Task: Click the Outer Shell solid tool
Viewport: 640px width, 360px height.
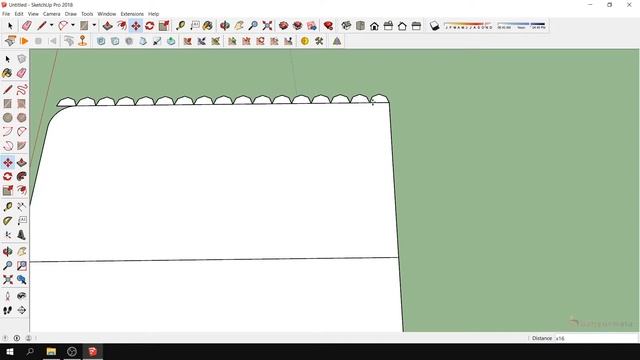Action: pos(101,41)
